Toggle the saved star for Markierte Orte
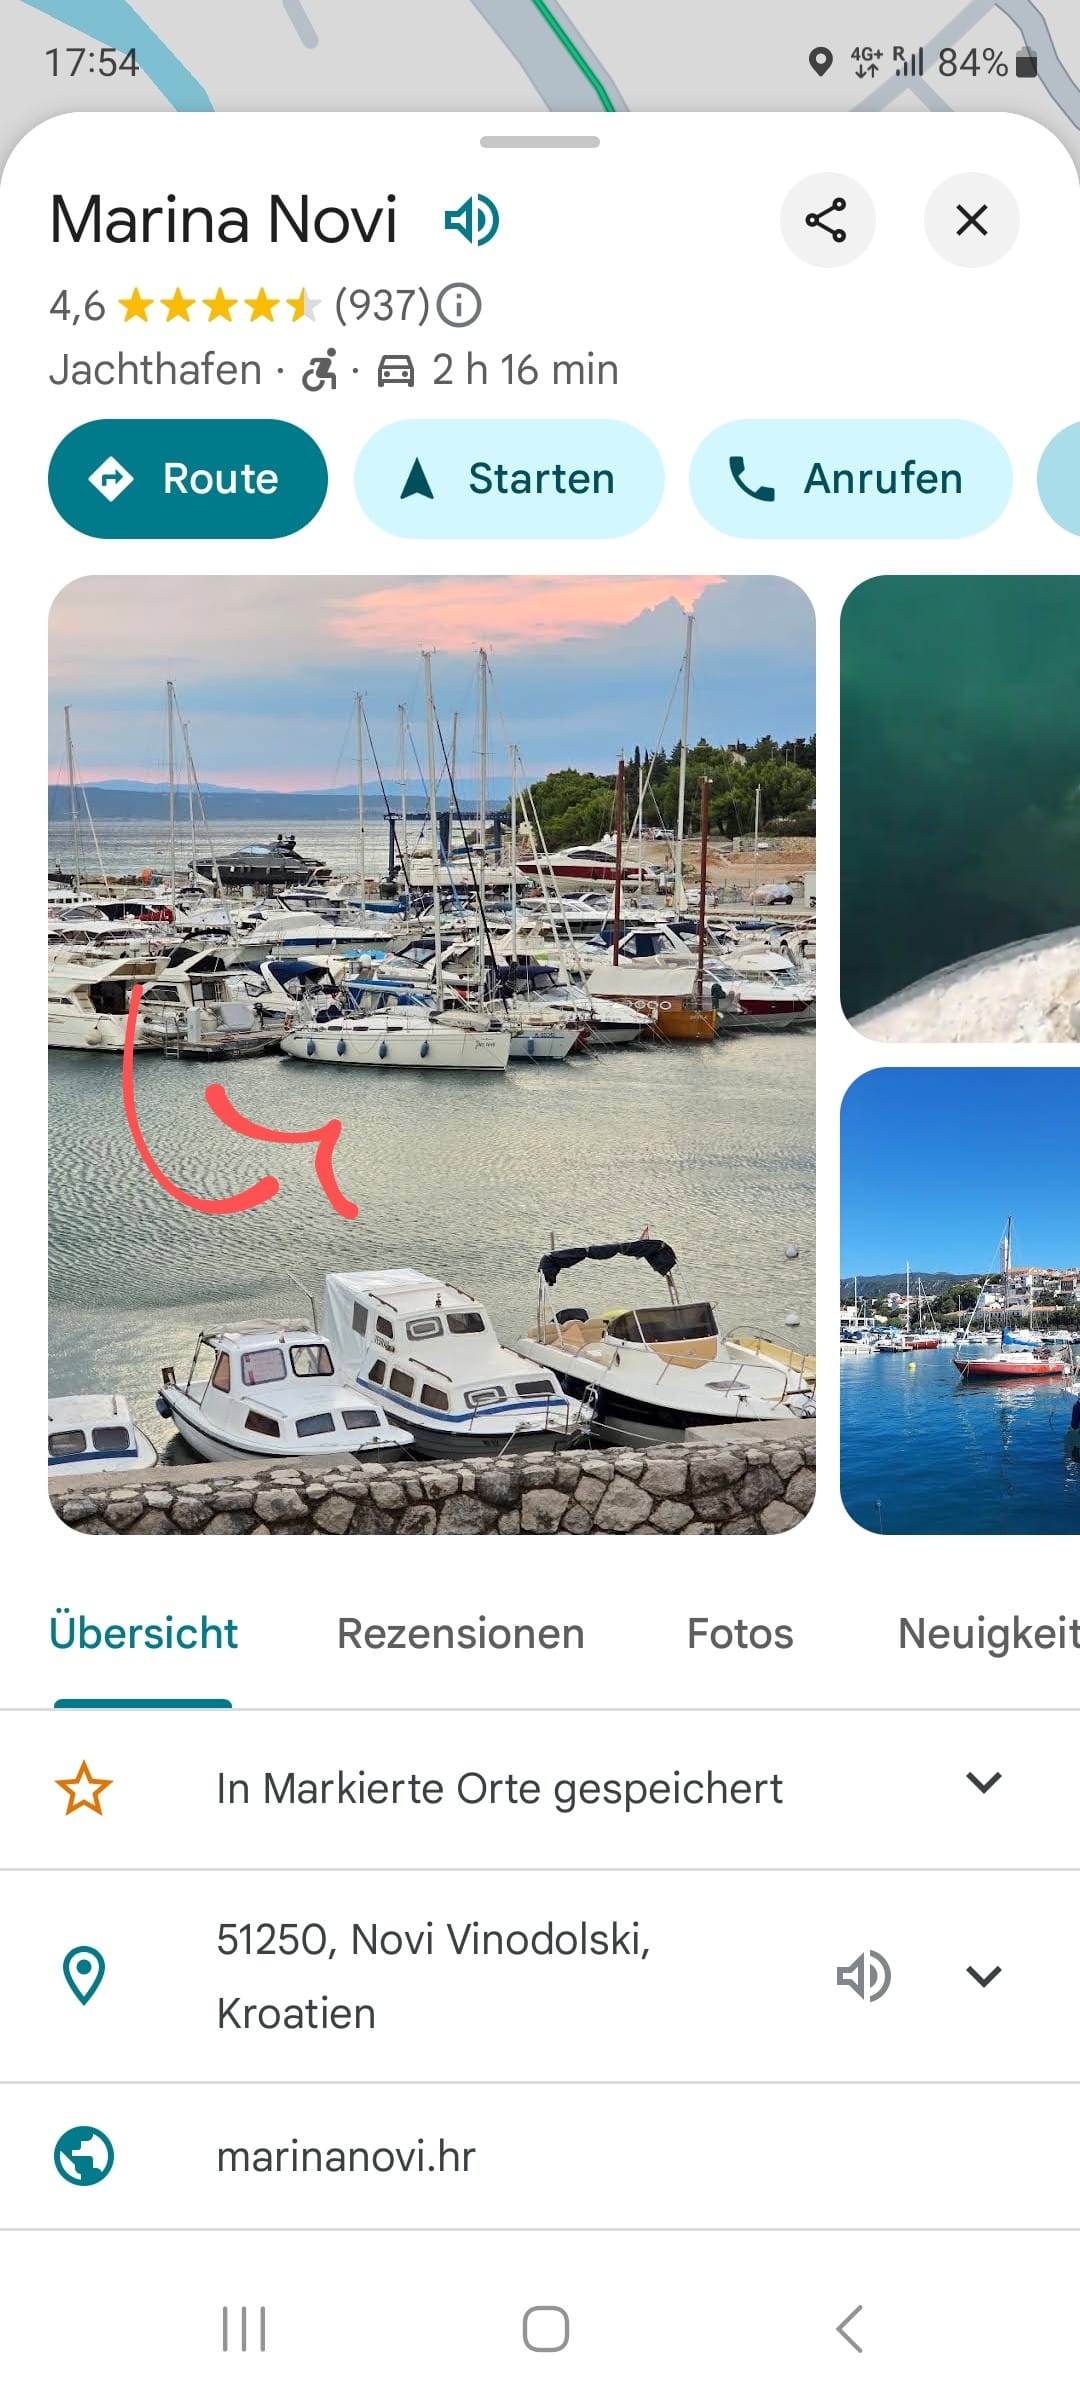The width and height of the screenshot is (1080, 2400). [x=84, y=1788]
